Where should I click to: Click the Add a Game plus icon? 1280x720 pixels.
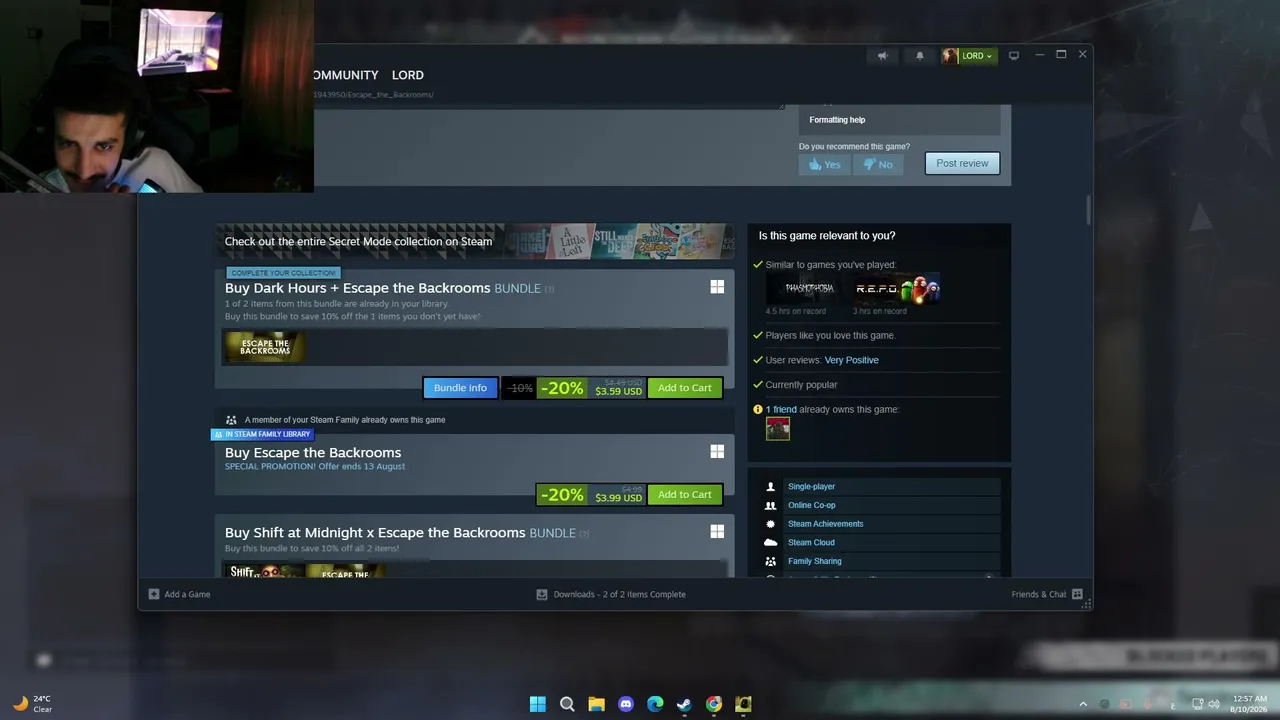point(154,594)
